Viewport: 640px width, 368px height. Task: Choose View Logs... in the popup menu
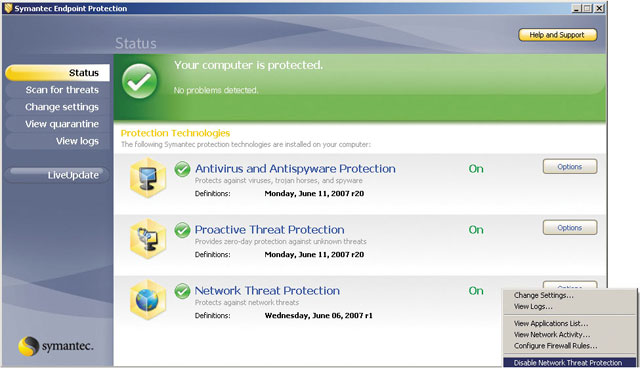pyautogui.click(x=570, y=306)
